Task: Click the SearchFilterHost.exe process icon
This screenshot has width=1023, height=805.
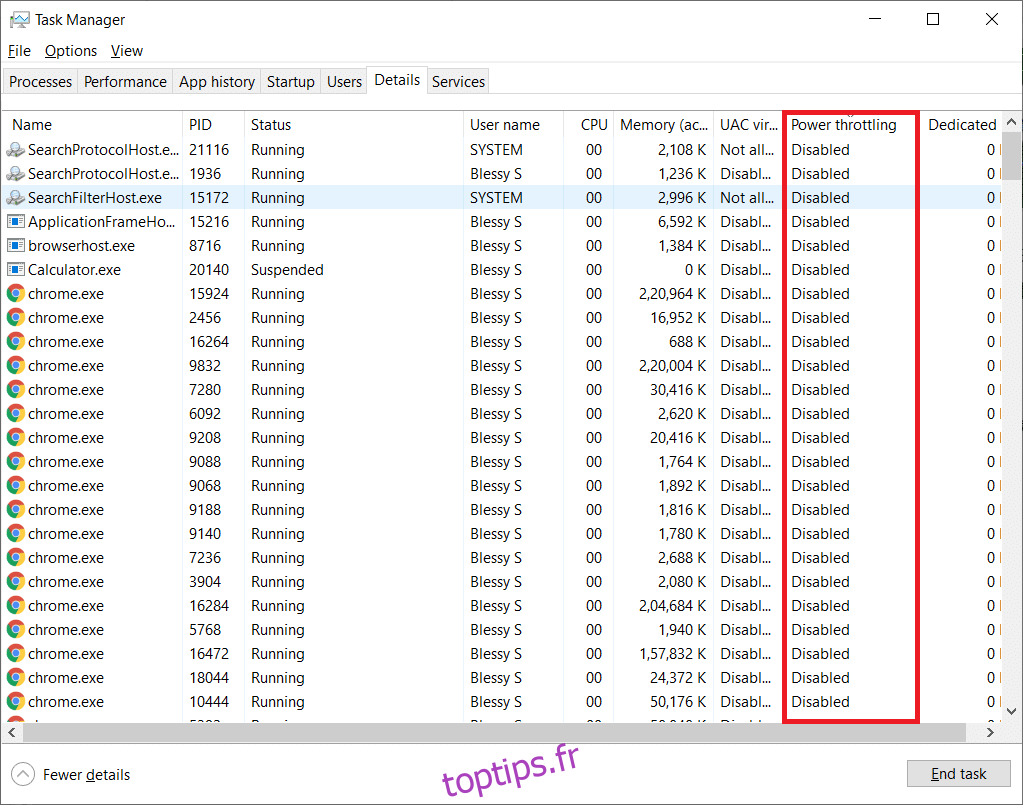Action: (x=16, y=198)
